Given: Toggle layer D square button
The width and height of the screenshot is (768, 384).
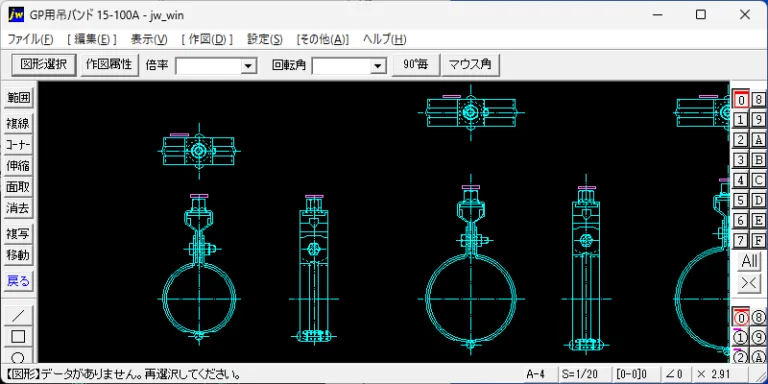Looking at the screenshot, I should pyautogui.click(x=759, y=200).
